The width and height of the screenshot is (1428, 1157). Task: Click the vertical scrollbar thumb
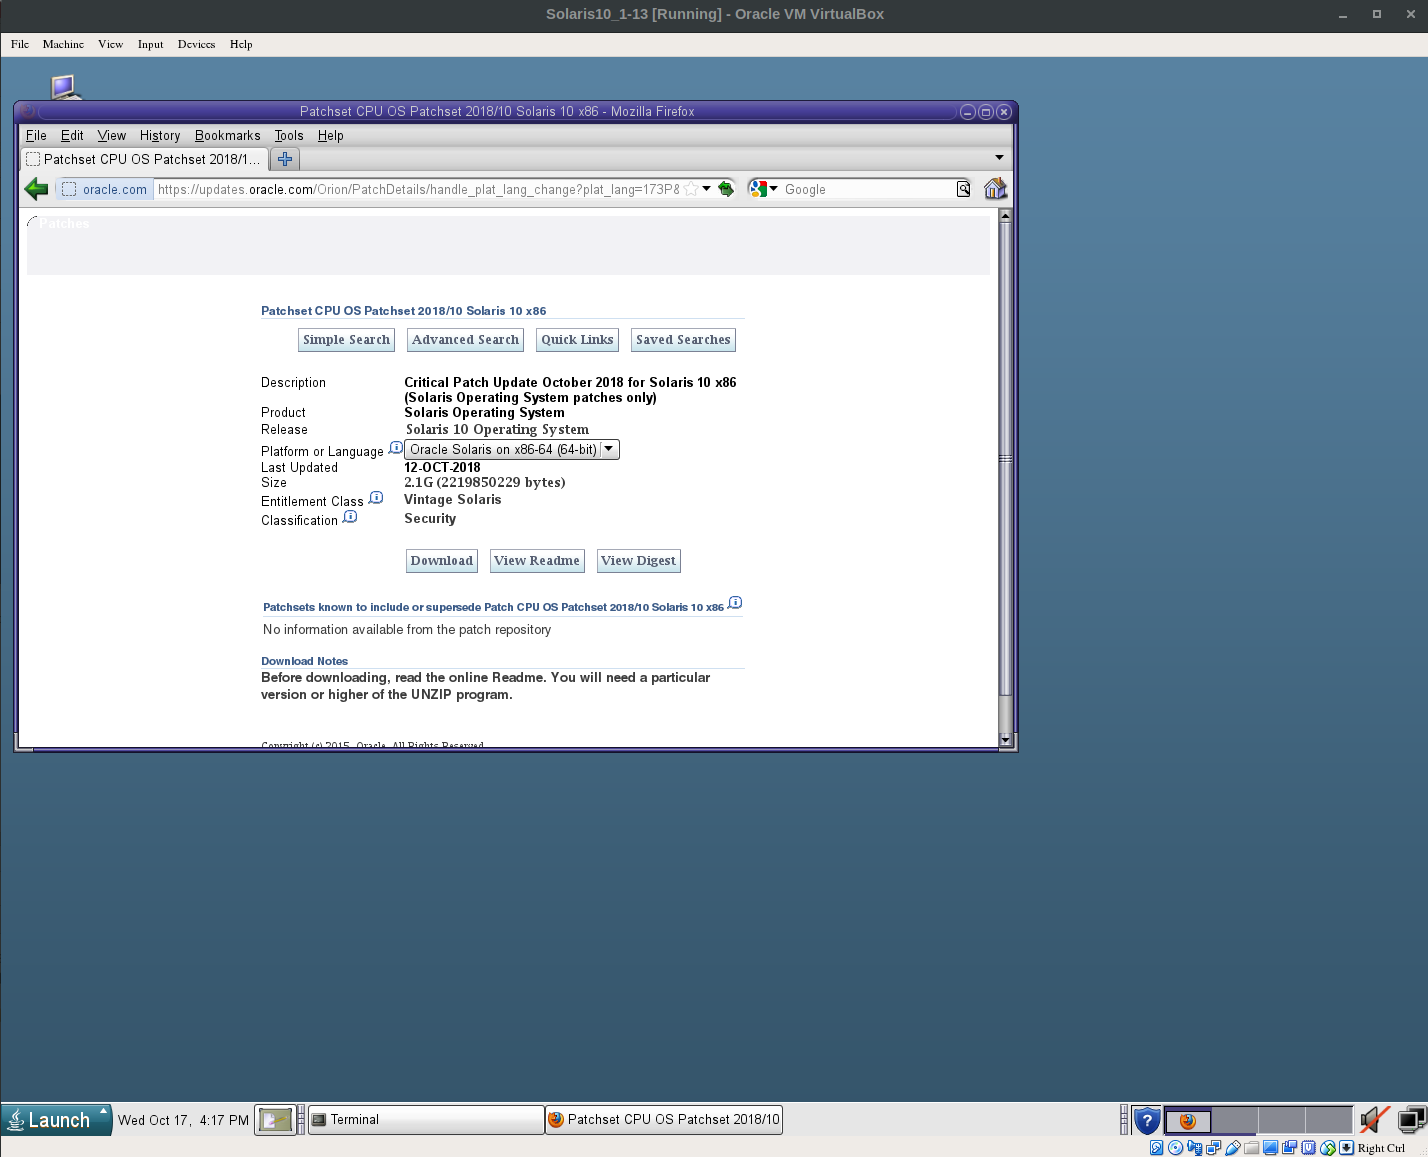(1006, 459)
